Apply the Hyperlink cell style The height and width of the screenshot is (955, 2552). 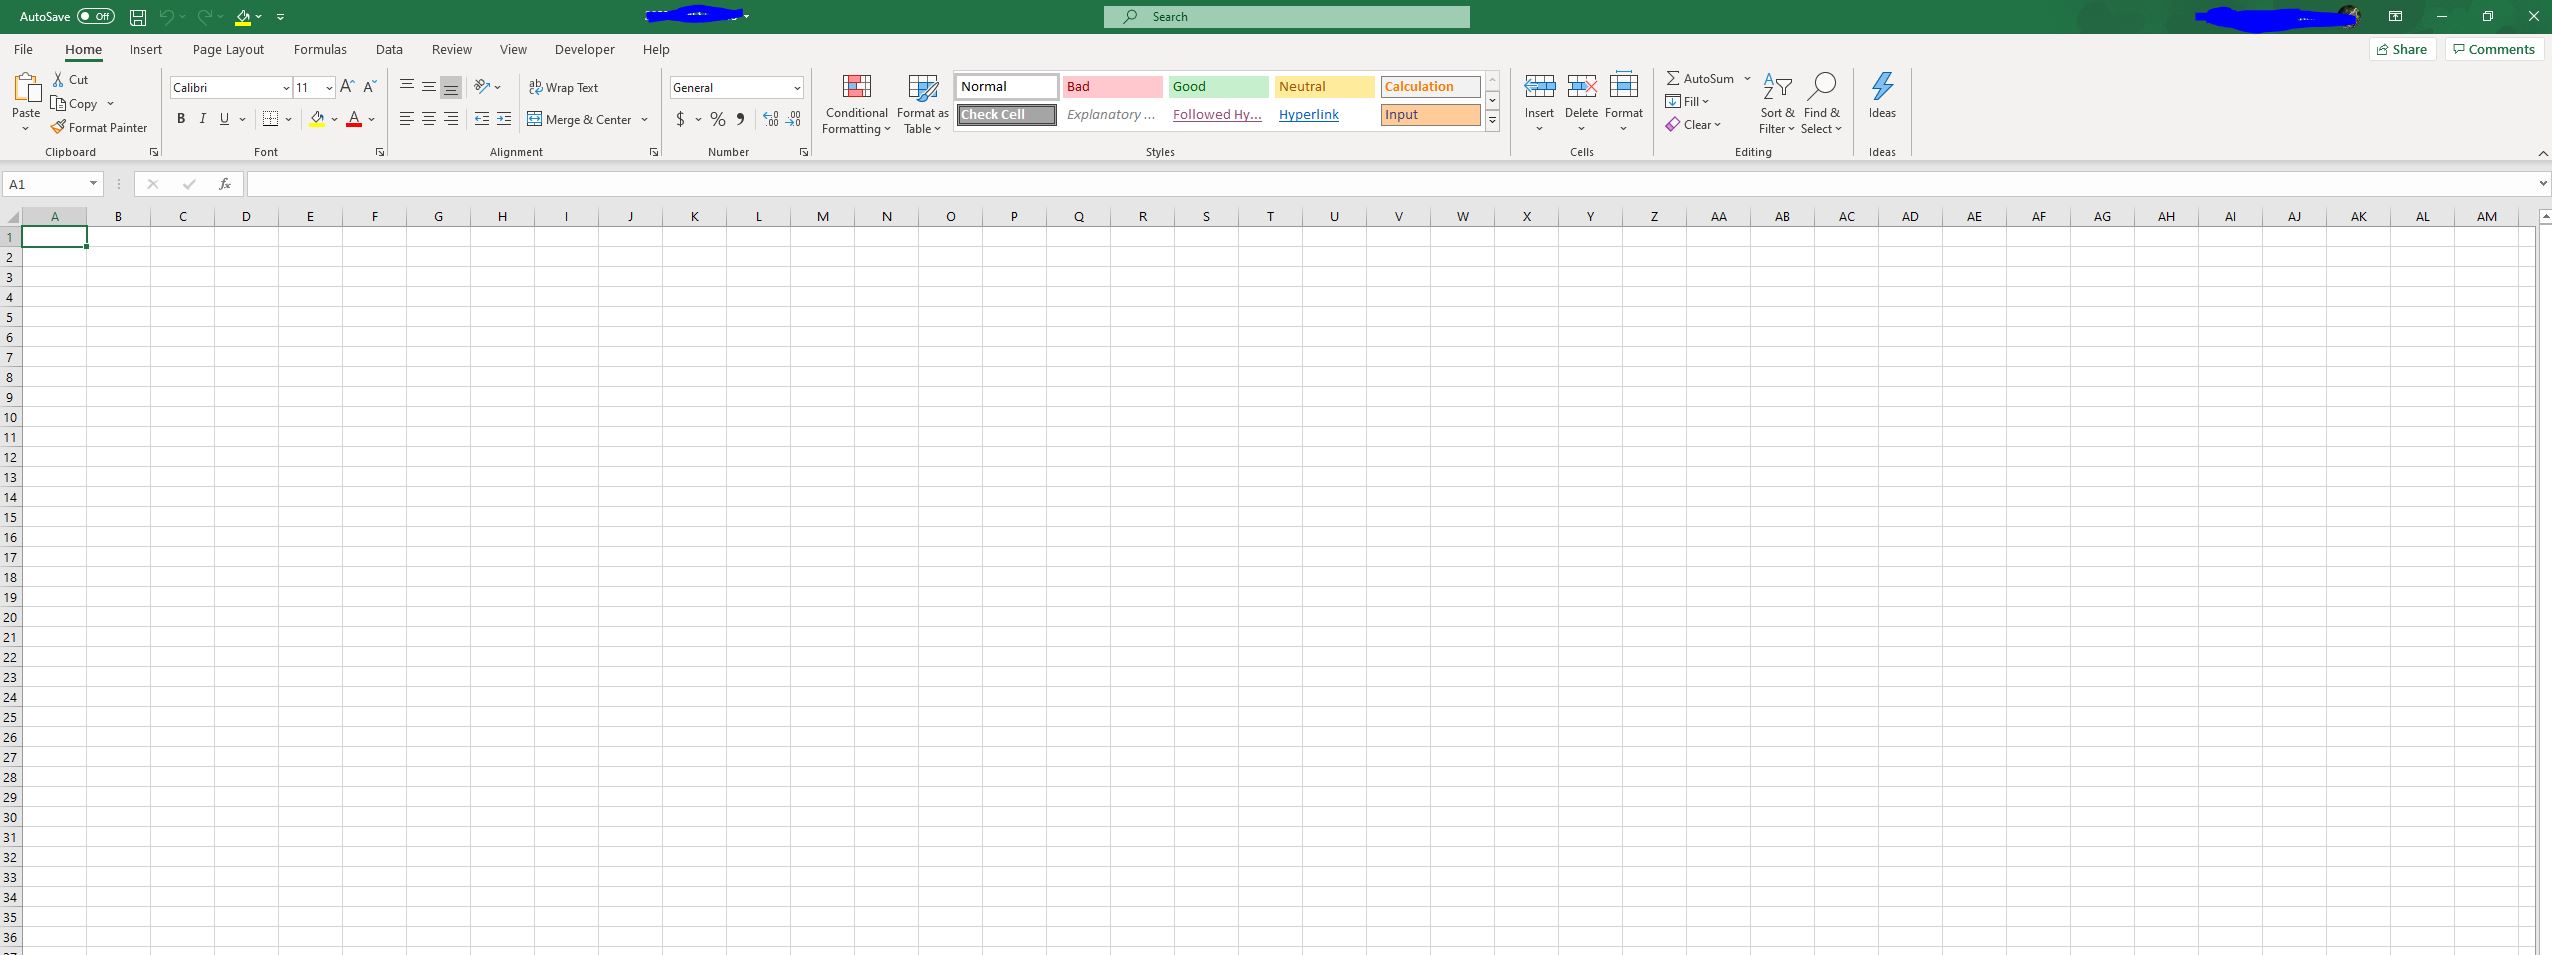tap(1324, 115)
